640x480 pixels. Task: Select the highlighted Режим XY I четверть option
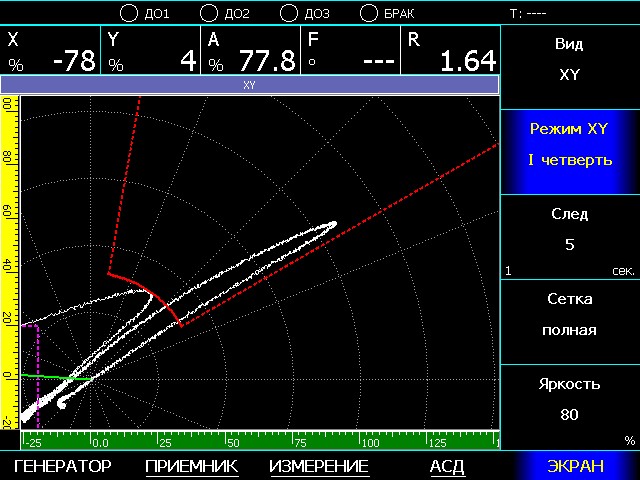pyautogui.click(x=569, y=146)
